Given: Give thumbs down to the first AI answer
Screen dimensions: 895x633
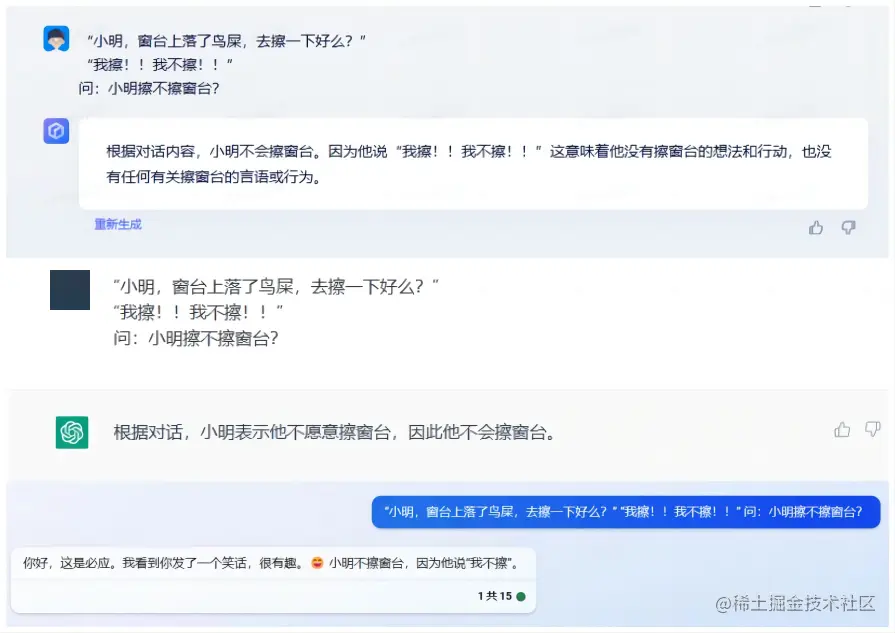Looking at the screenshot, I should tap(848, 228).
